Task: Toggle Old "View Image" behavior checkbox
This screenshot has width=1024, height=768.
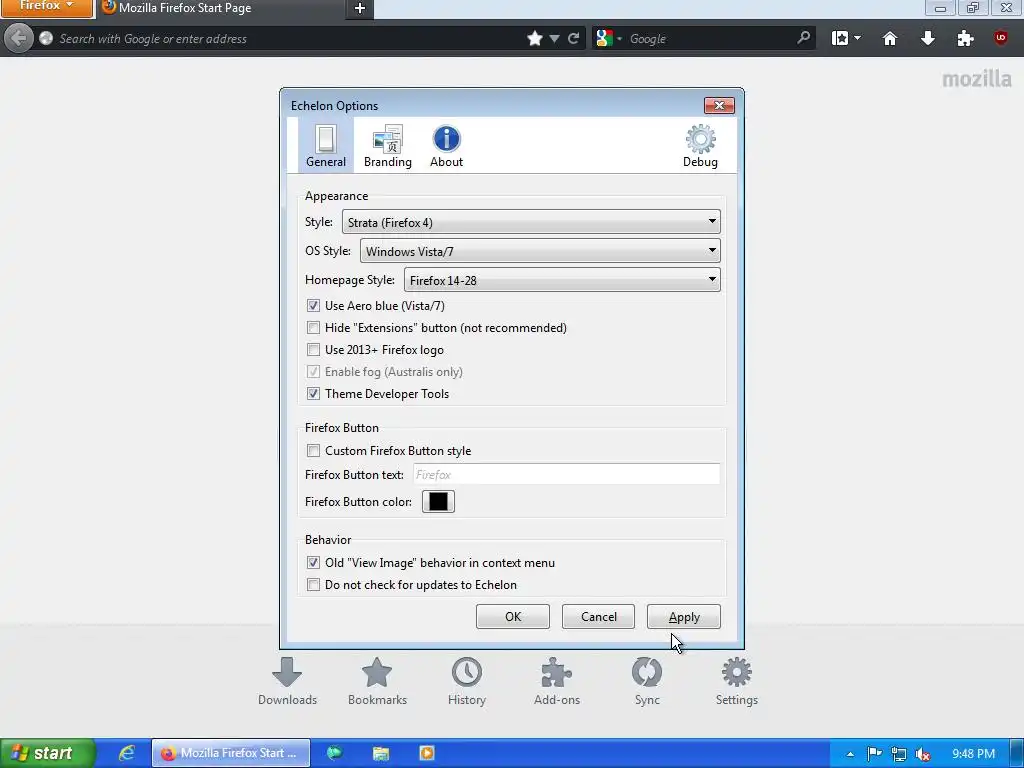Action: pos(313,563)
